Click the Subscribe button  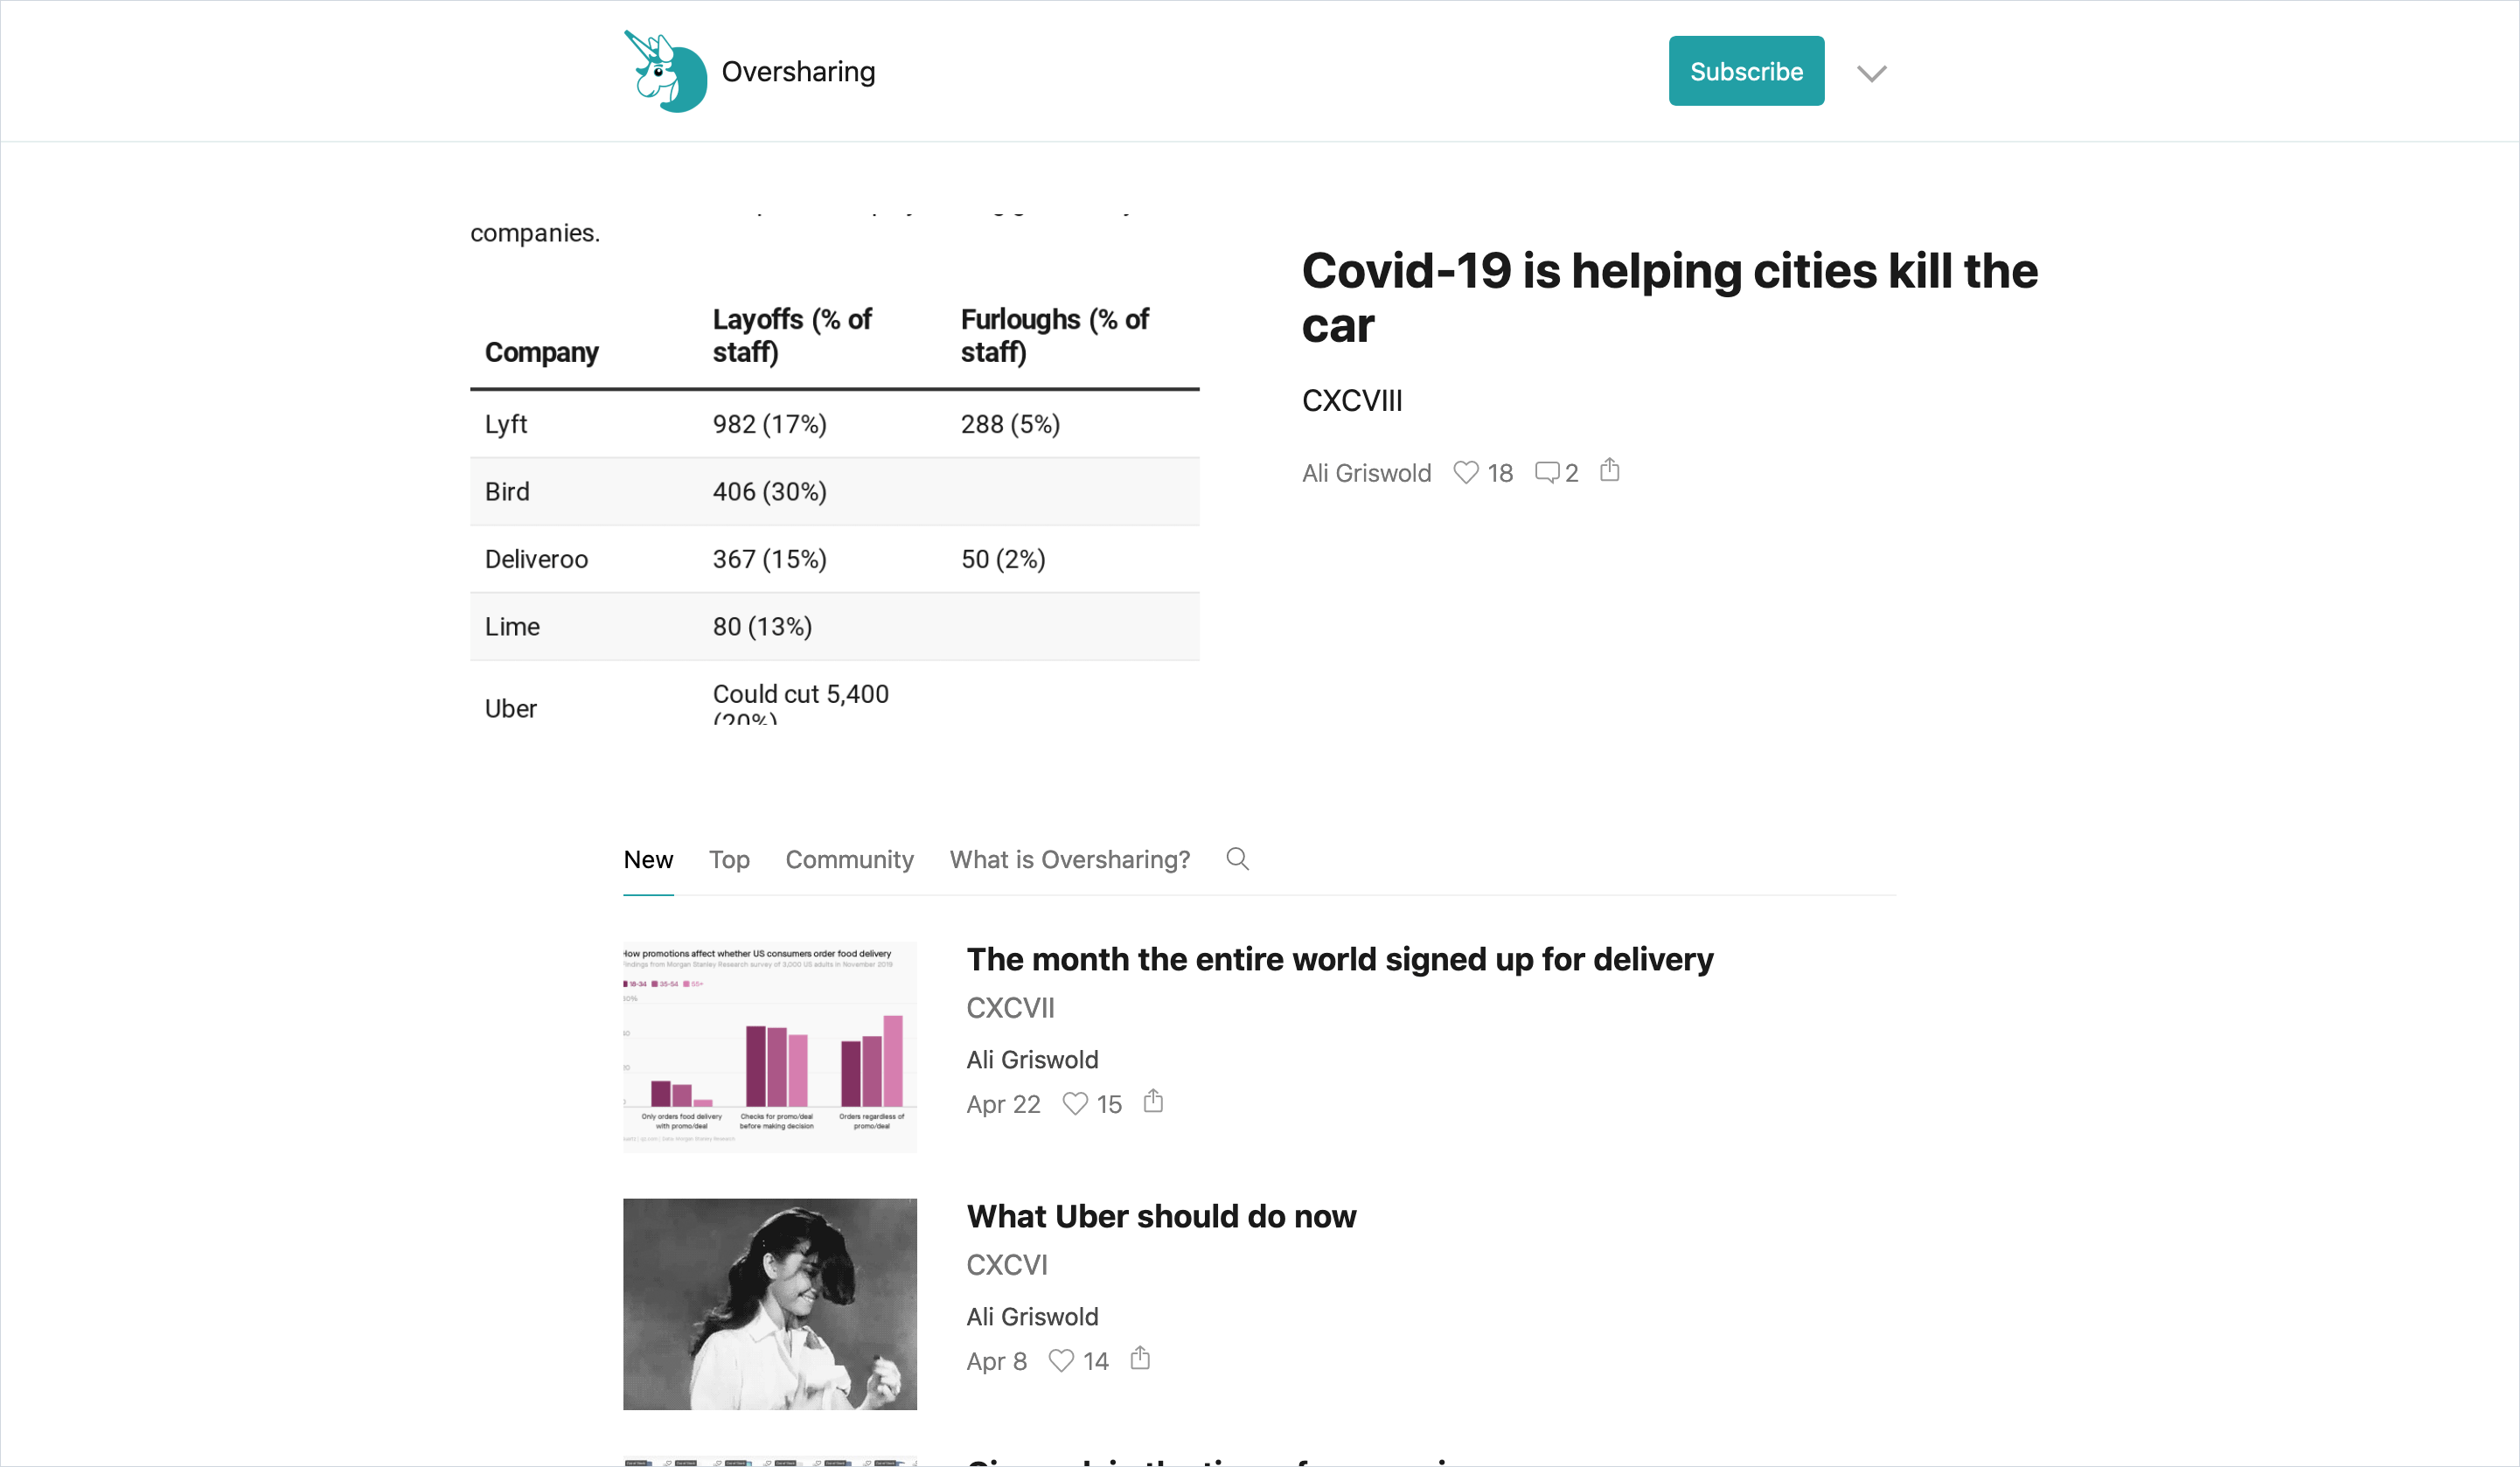click(x=1746, y=70)
